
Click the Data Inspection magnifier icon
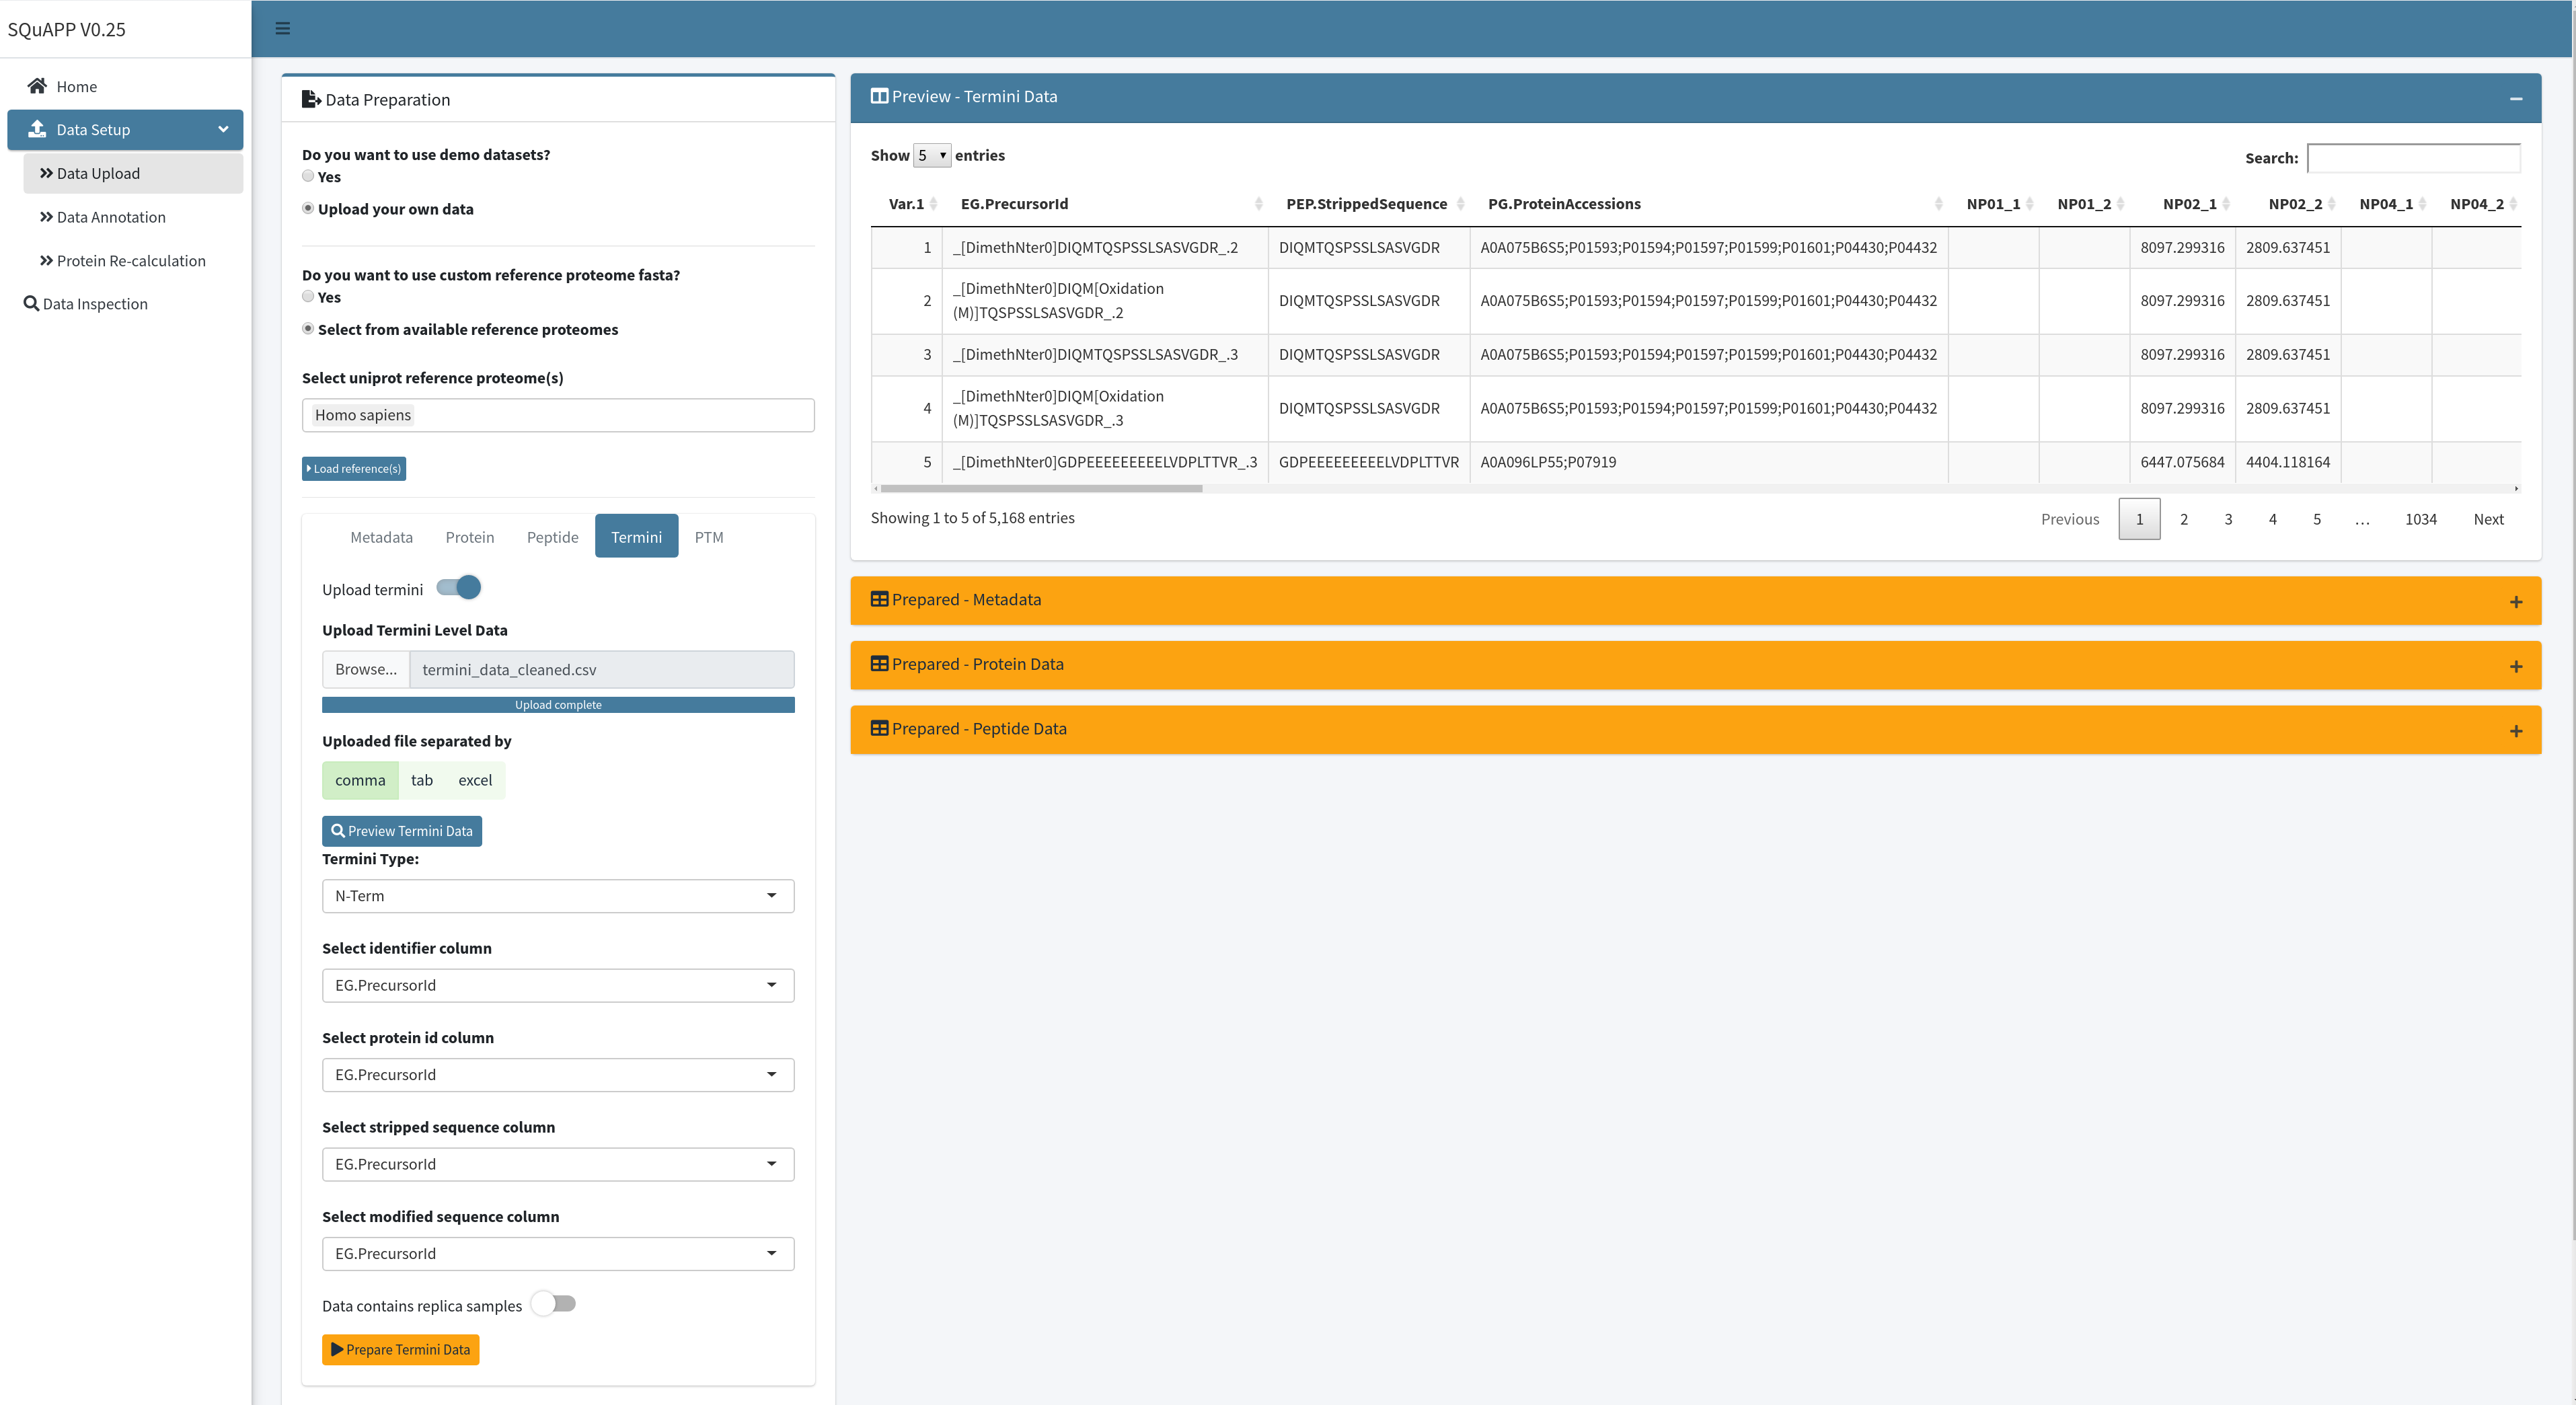pyautogui.click(x=31, y=303)
